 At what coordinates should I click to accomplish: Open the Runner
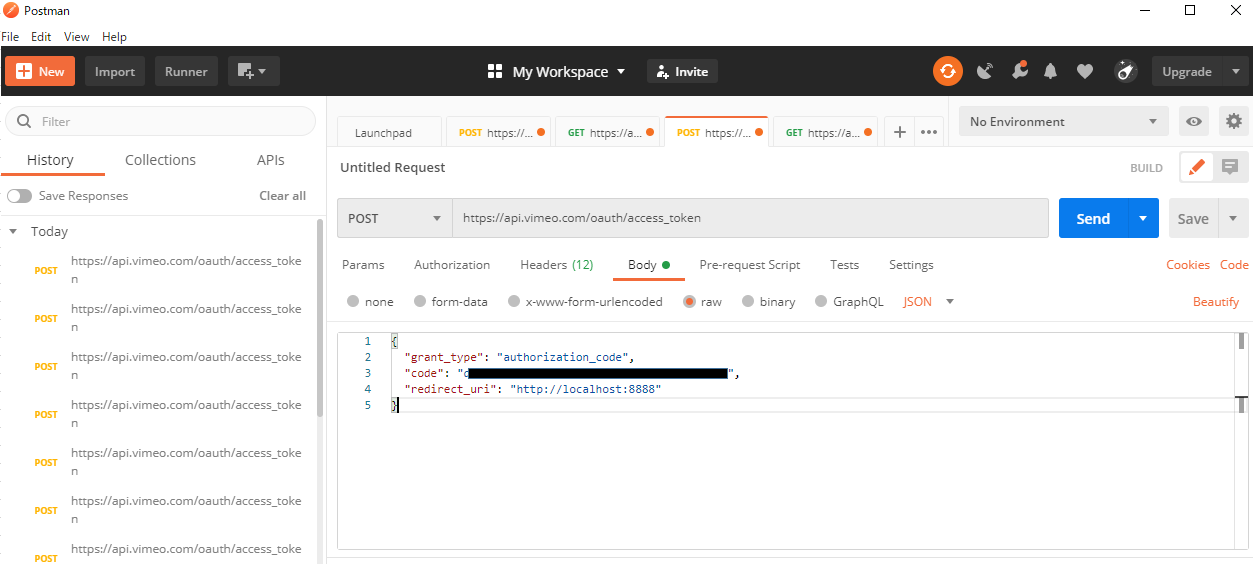[x=186, y=71]
